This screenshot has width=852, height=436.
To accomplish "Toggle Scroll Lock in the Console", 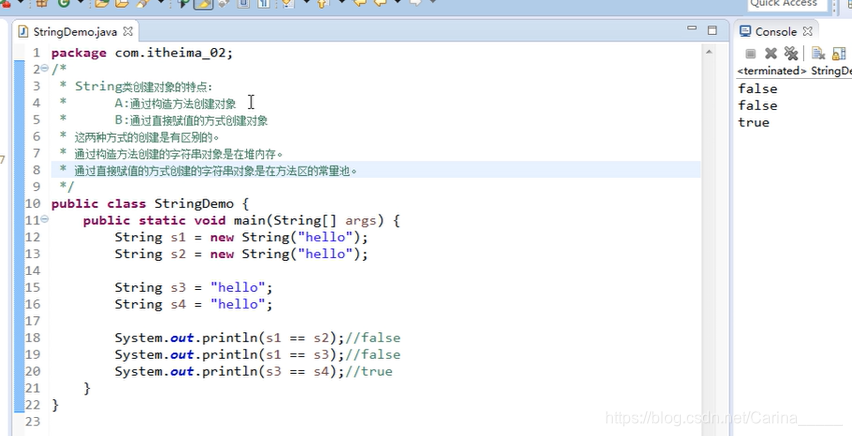I will coord(839,53).
